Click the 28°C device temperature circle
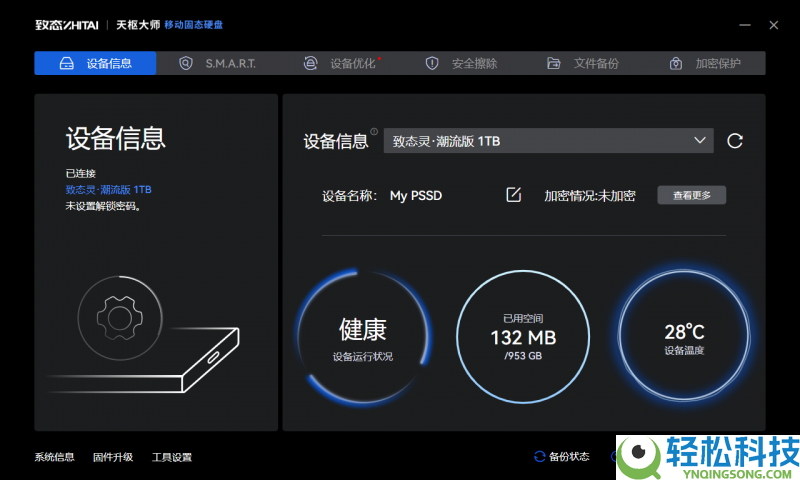 tap(684, 336)
